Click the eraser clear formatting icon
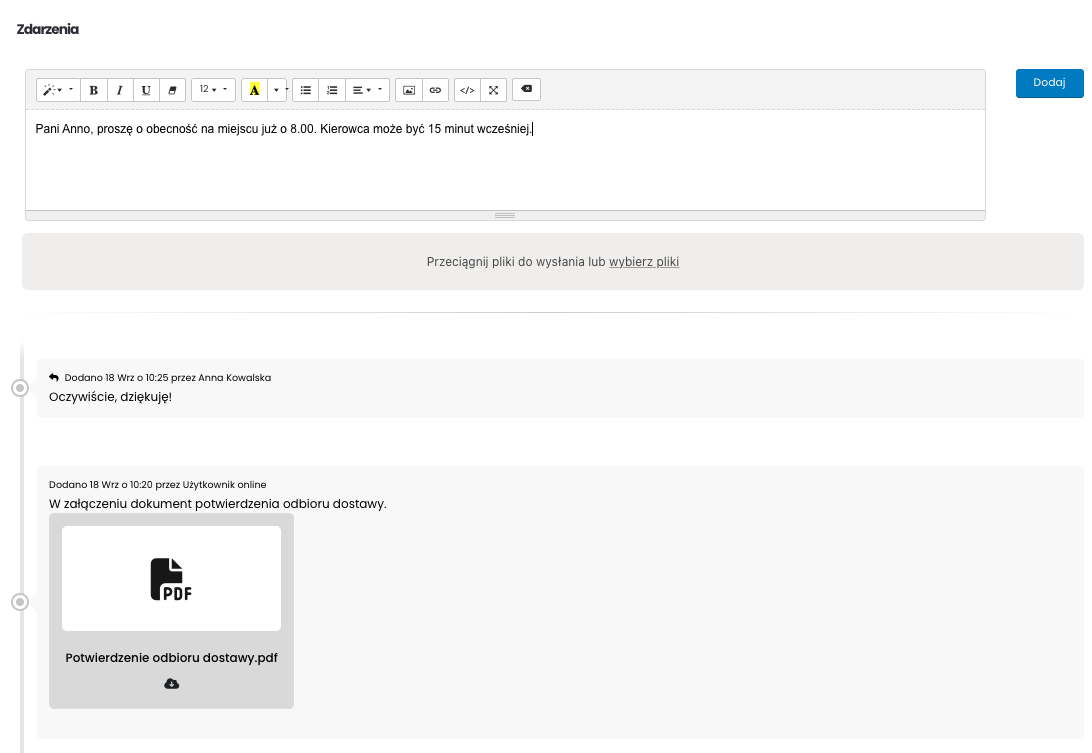Image resolution: width=1092 pixels, height=753 pixels. [172, 90]
